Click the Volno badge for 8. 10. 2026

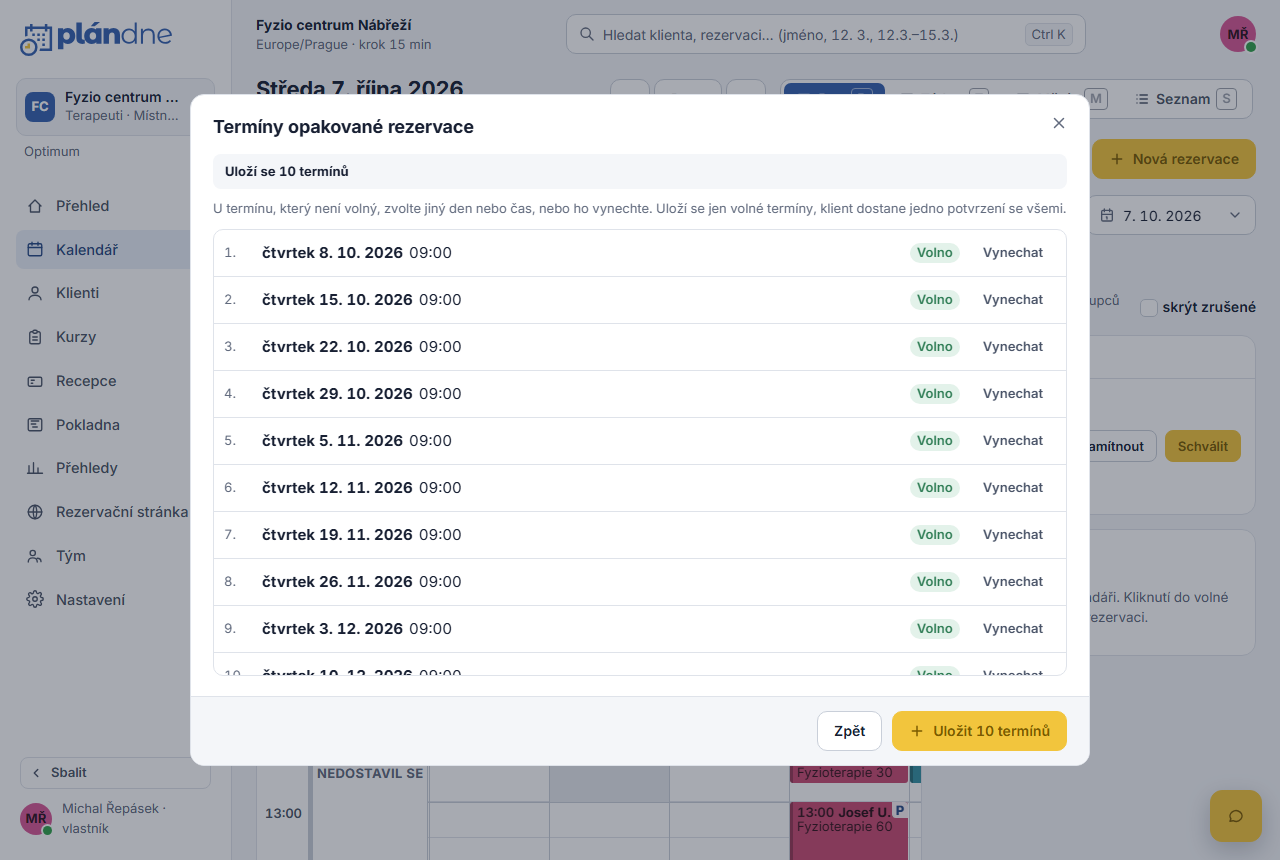935,253
